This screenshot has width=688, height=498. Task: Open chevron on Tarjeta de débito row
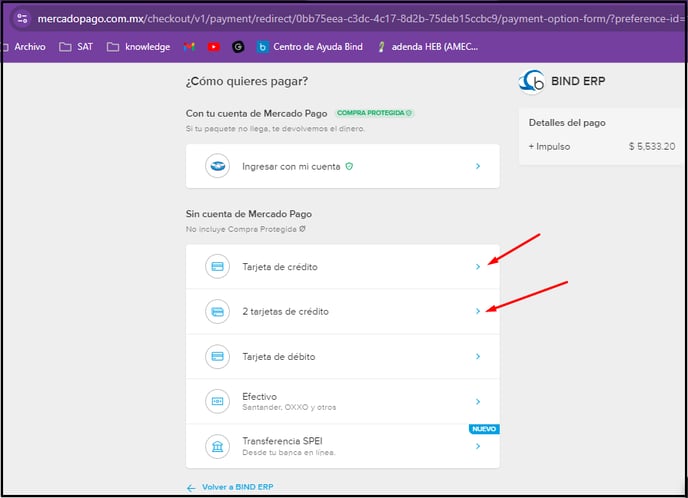point(478,356)
